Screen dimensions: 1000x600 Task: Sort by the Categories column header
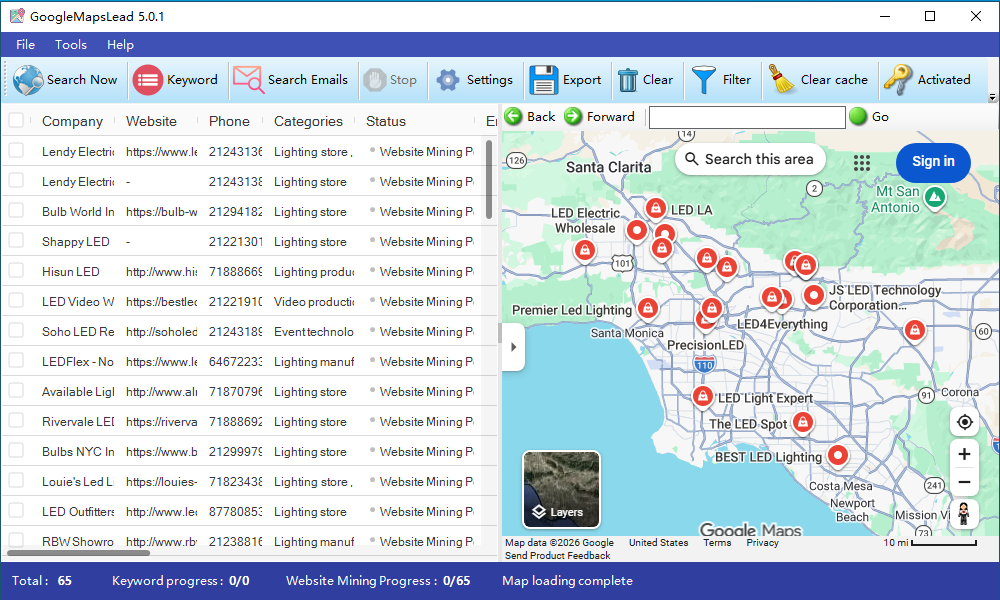308,121
